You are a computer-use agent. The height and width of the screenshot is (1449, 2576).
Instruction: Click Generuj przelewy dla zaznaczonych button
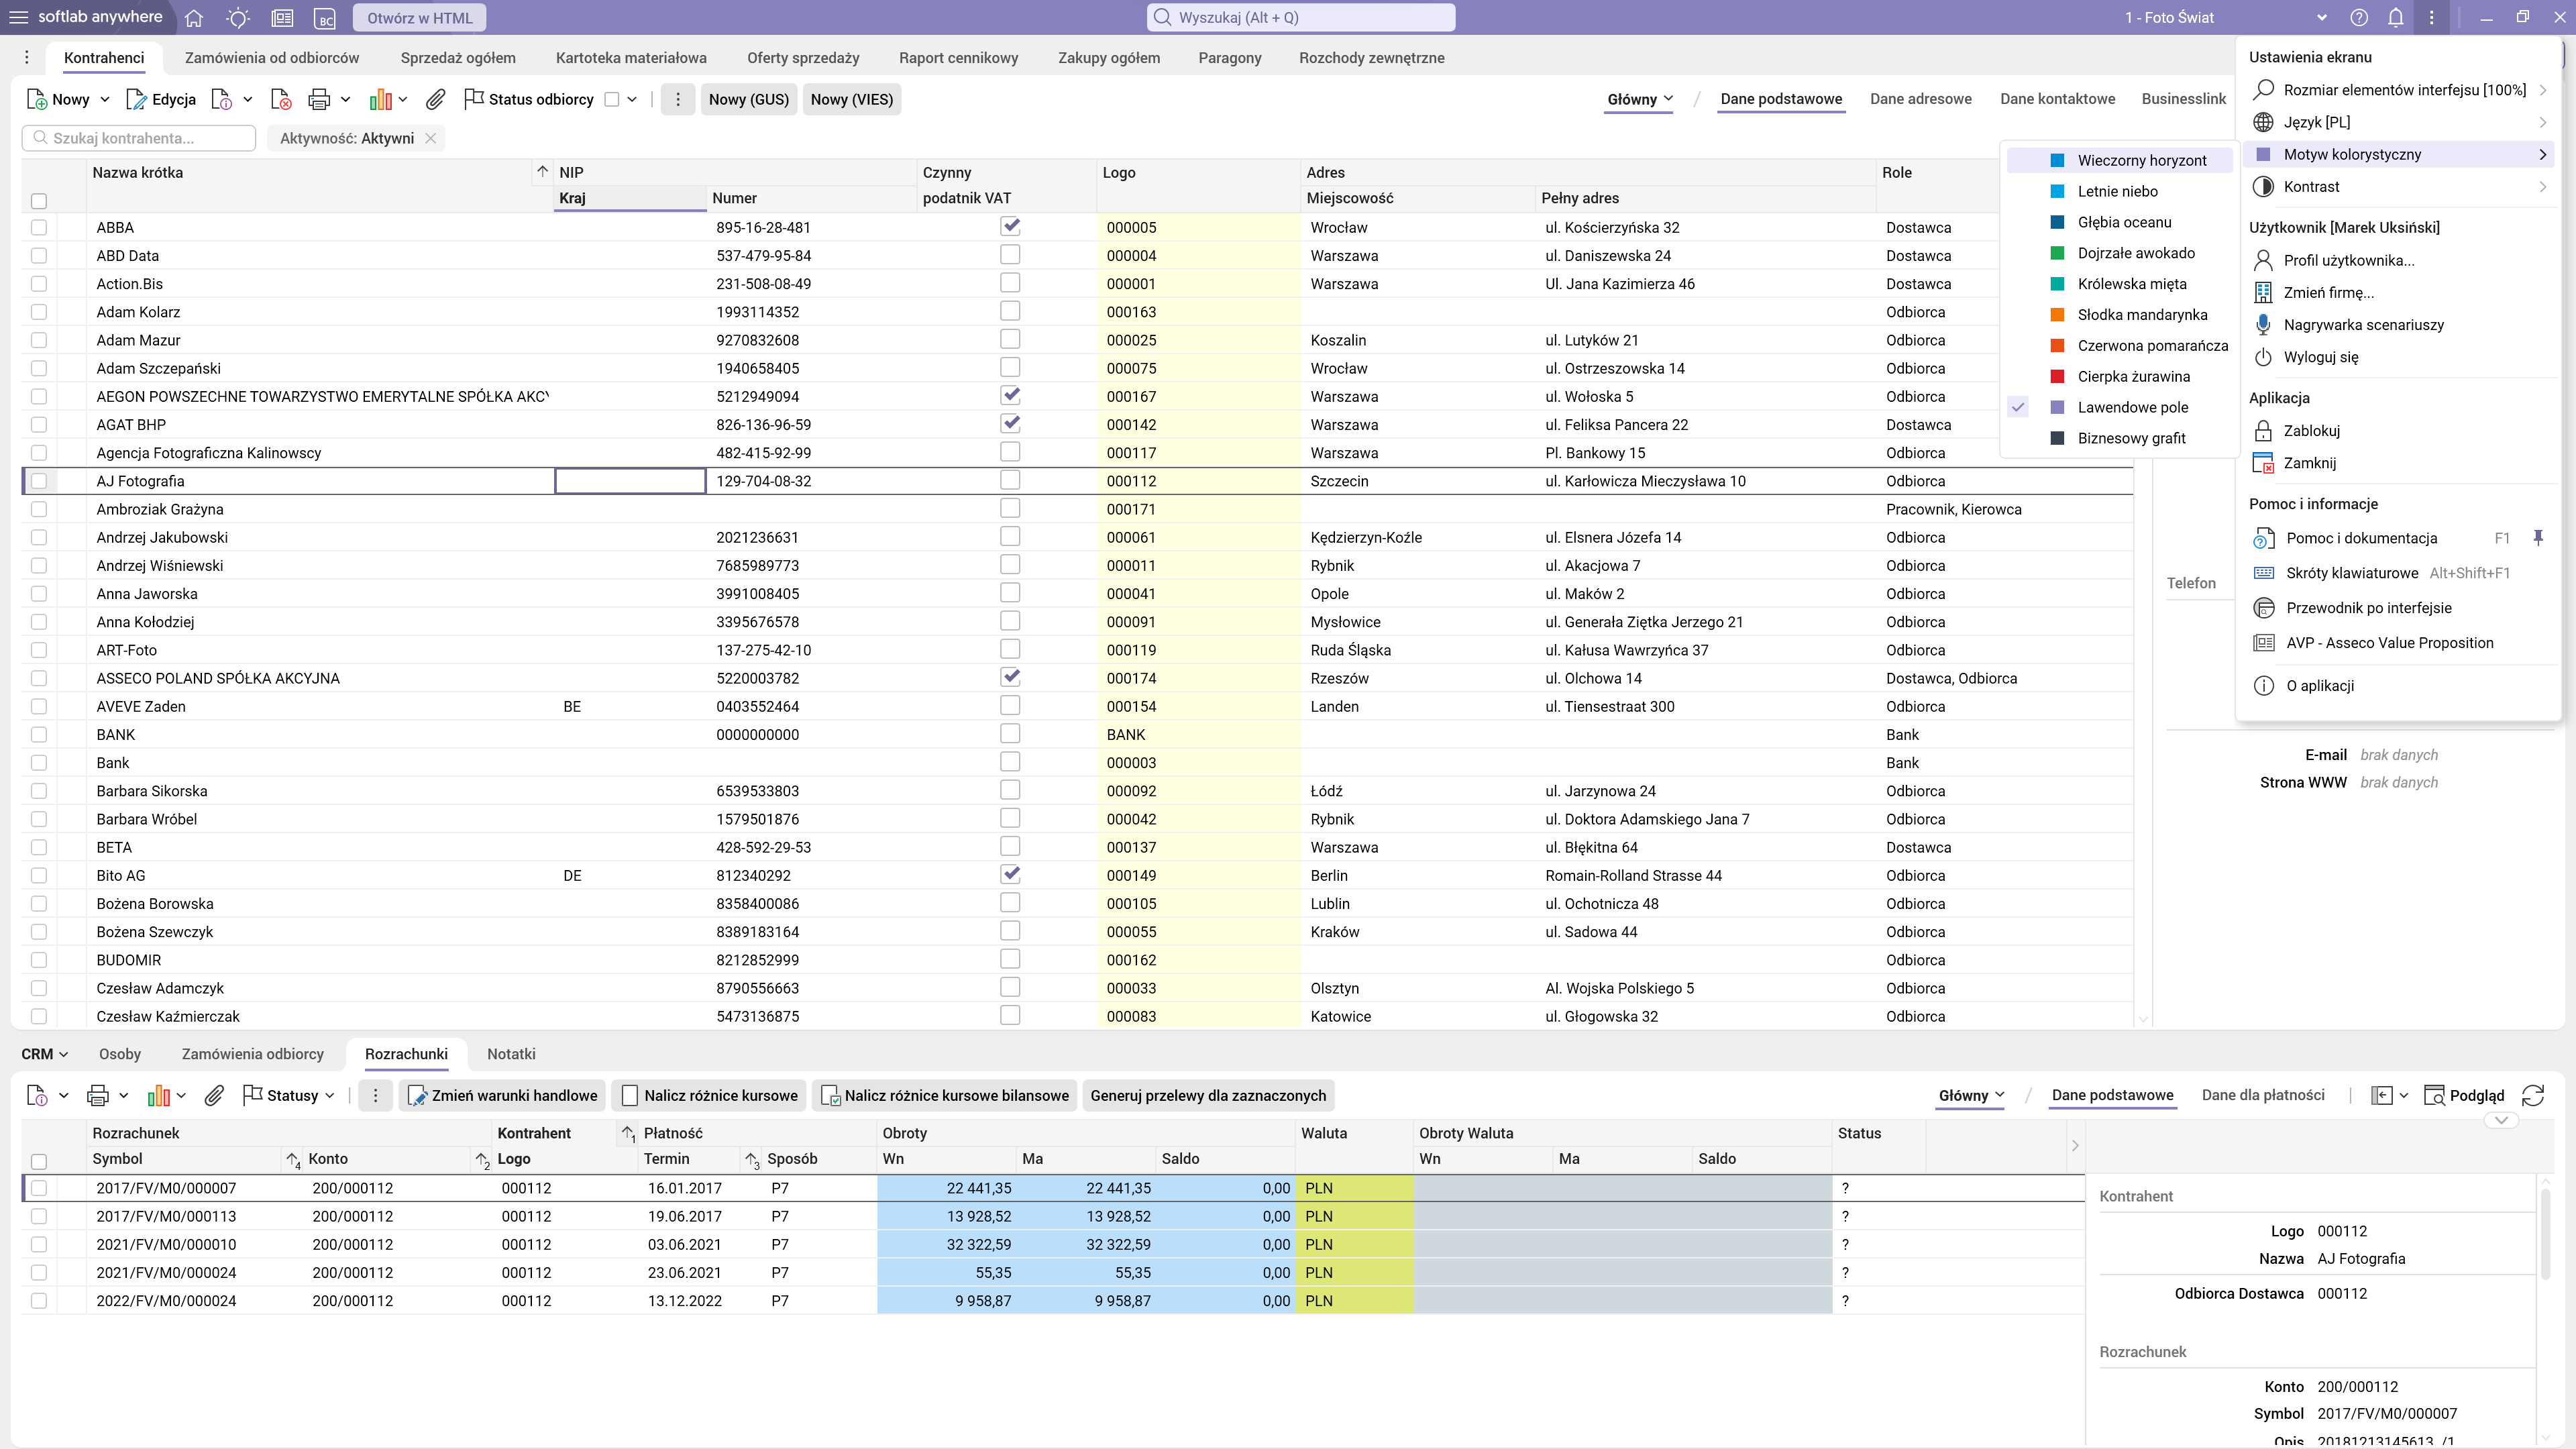coord(1208,1096)
